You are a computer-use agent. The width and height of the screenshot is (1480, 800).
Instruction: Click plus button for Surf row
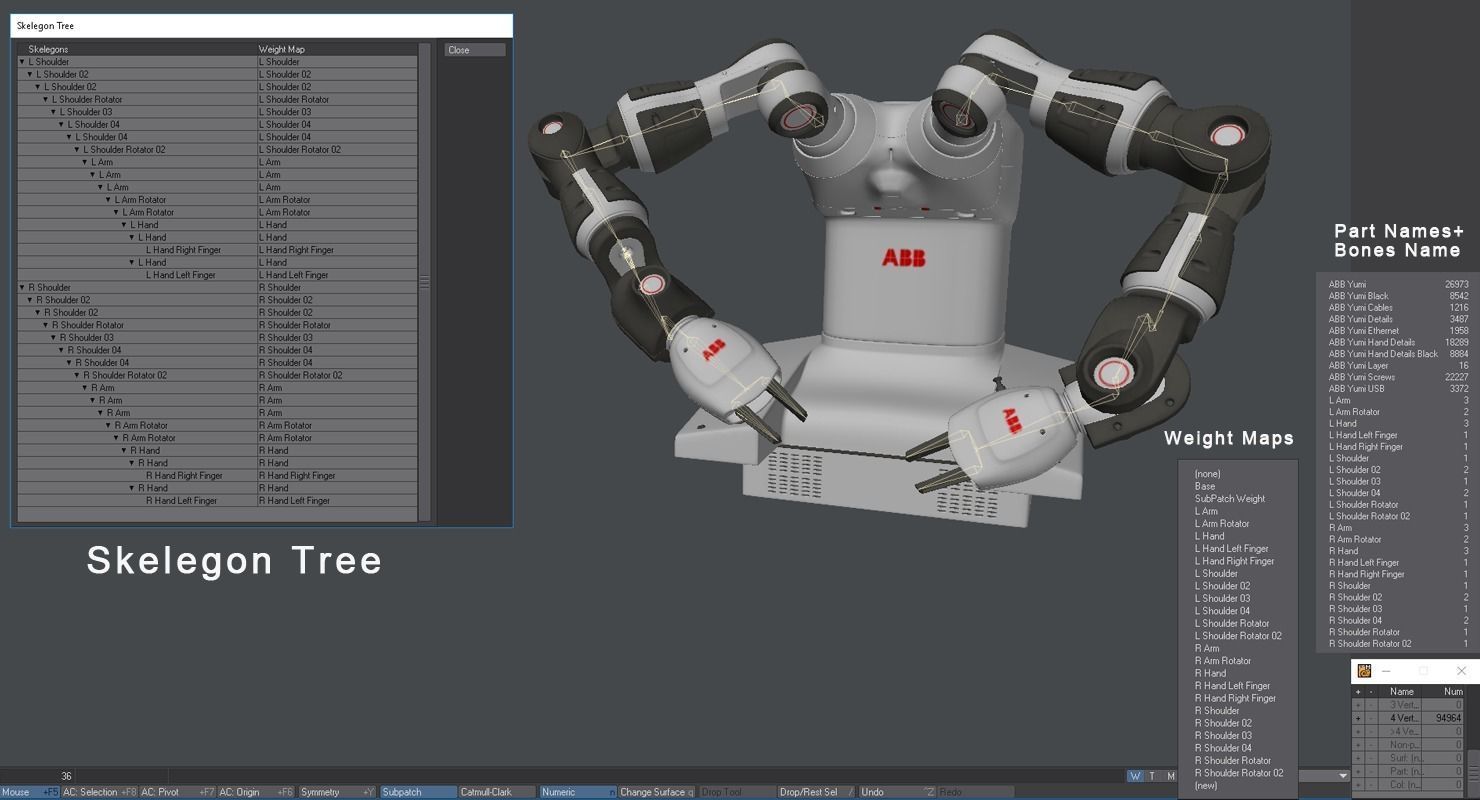click(x=1357, y=758)
